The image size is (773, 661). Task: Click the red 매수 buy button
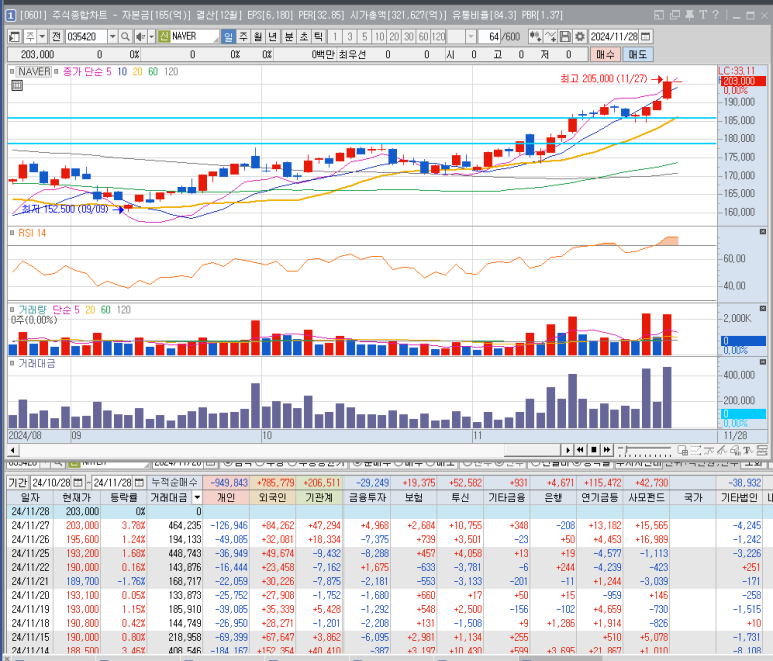point(605,54)
